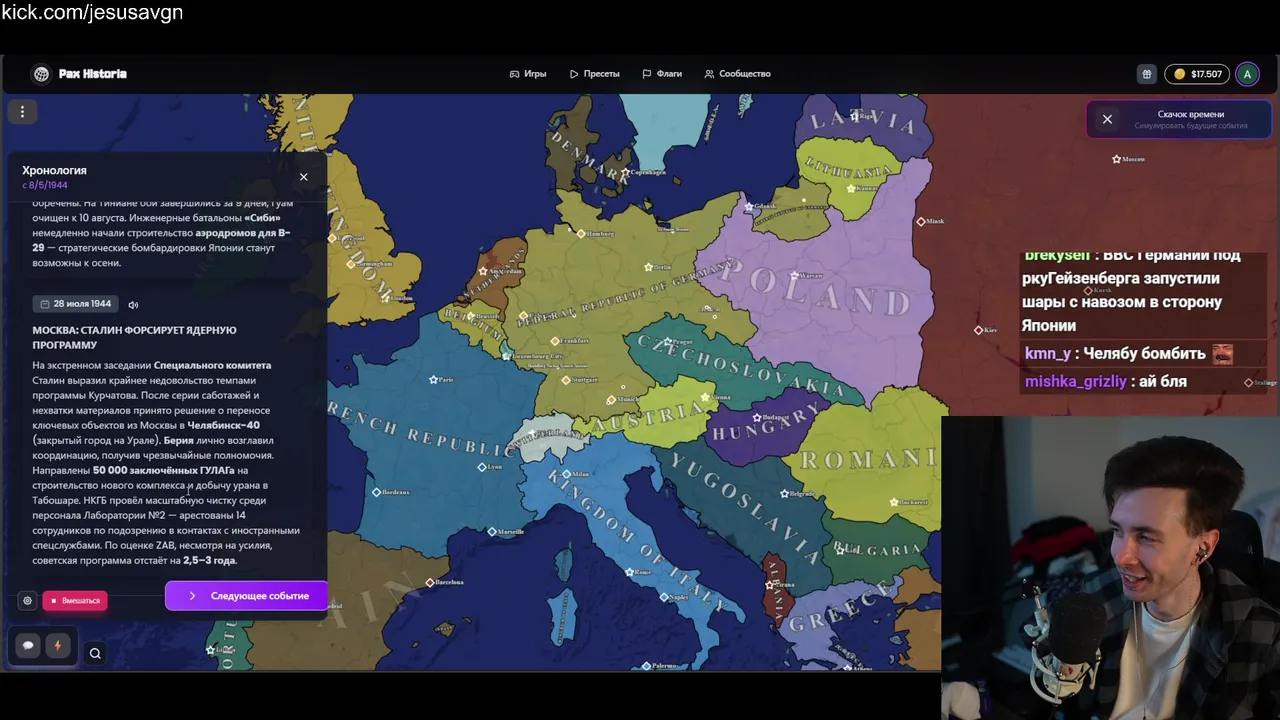
Task: Click the $17.507 coin balance
Action: pyautogui.click(x=1198, y=74)
